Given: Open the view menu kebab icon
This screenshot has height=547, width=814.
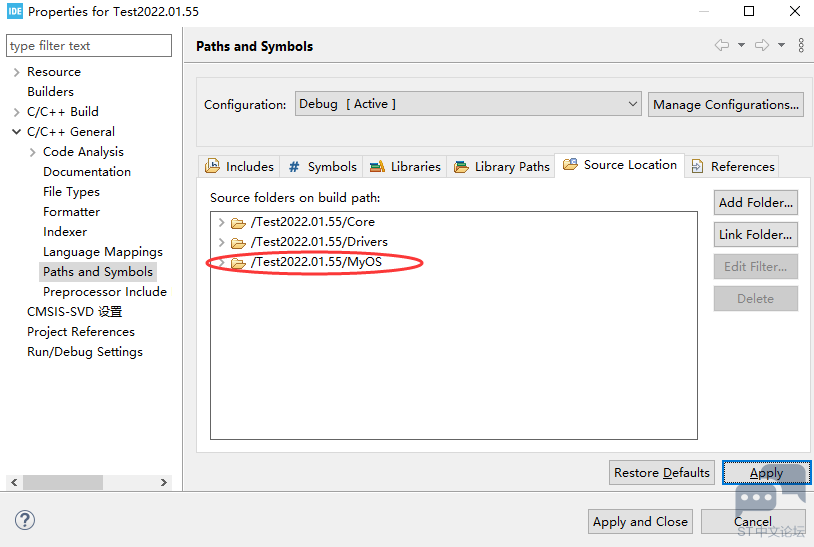Looking at the screenshot, I should (801, 46).
